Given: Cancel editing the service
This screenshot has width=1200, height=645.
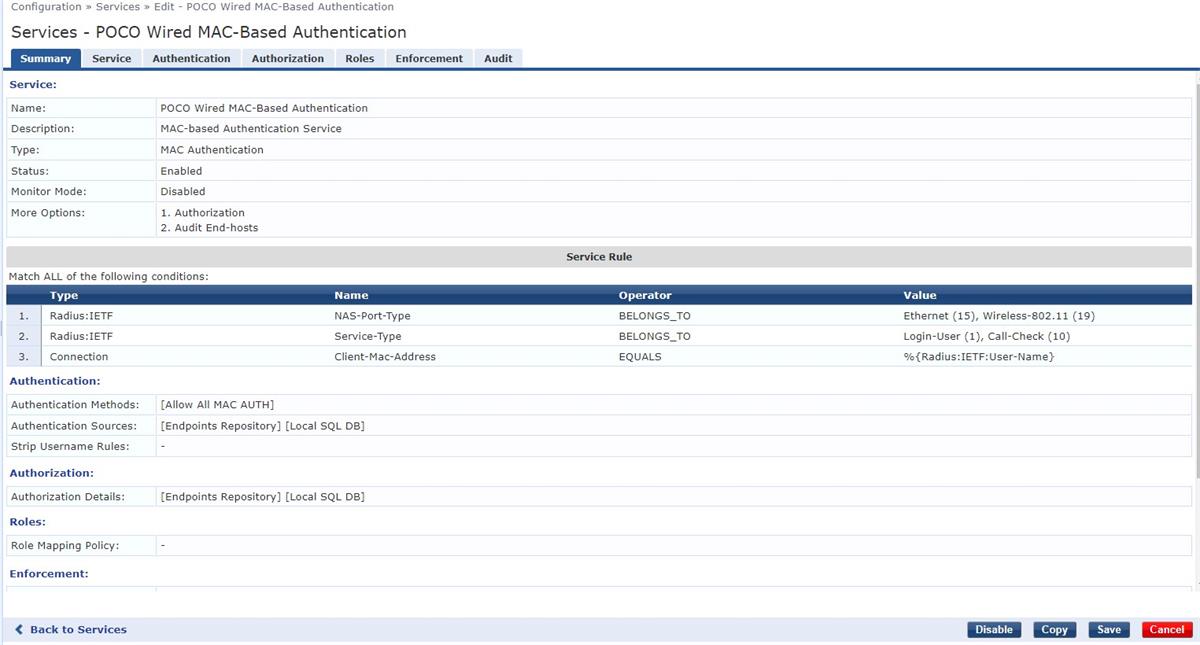Looking at the screenshot, I should (x=1167, y=630).
